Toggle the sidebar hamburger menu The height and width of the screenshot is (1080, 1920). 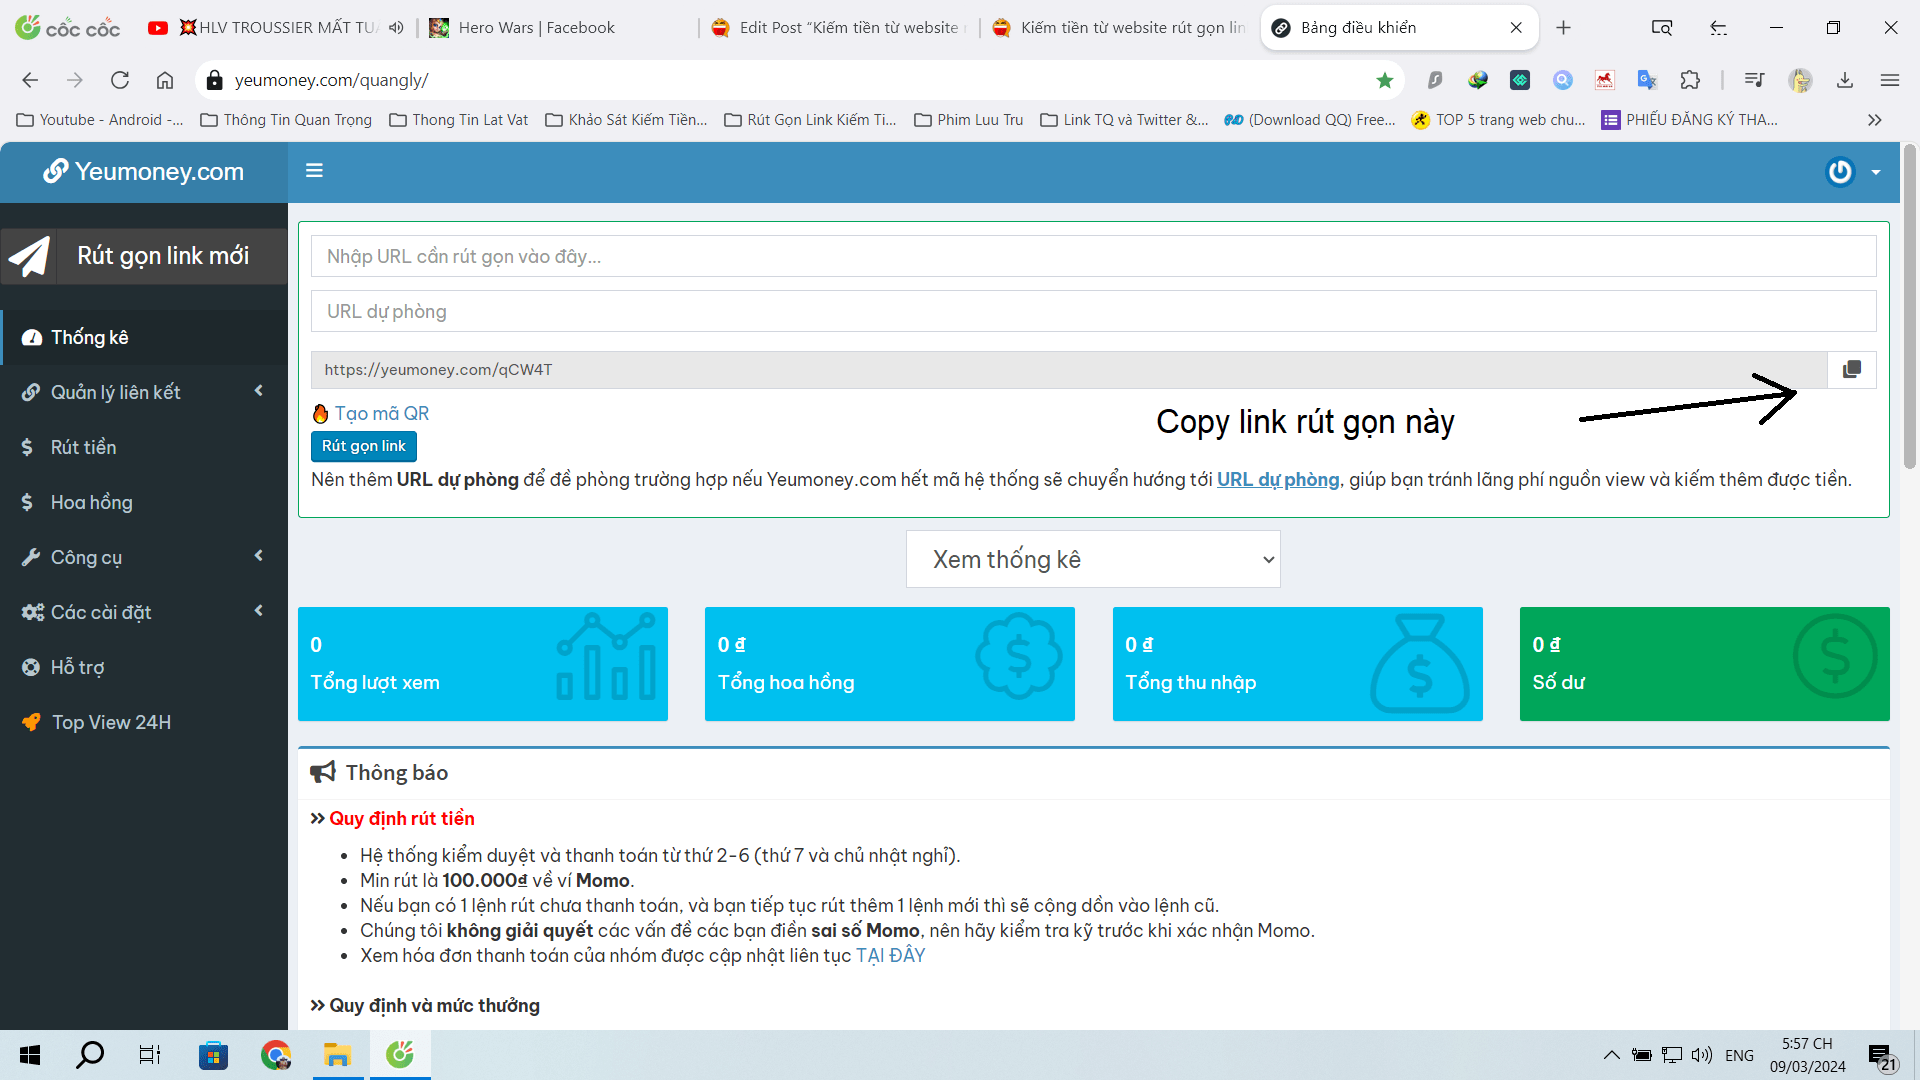(314, 171)
